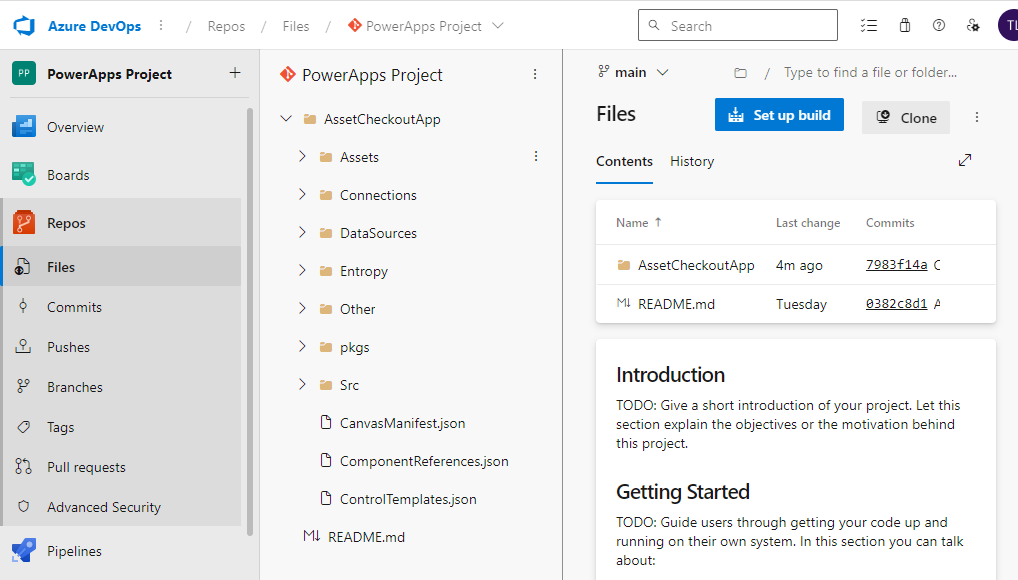Viewport: 1018px width, 580px height.
Task: Click the Overview icon in sidebar
Action: tap(24, 127)
